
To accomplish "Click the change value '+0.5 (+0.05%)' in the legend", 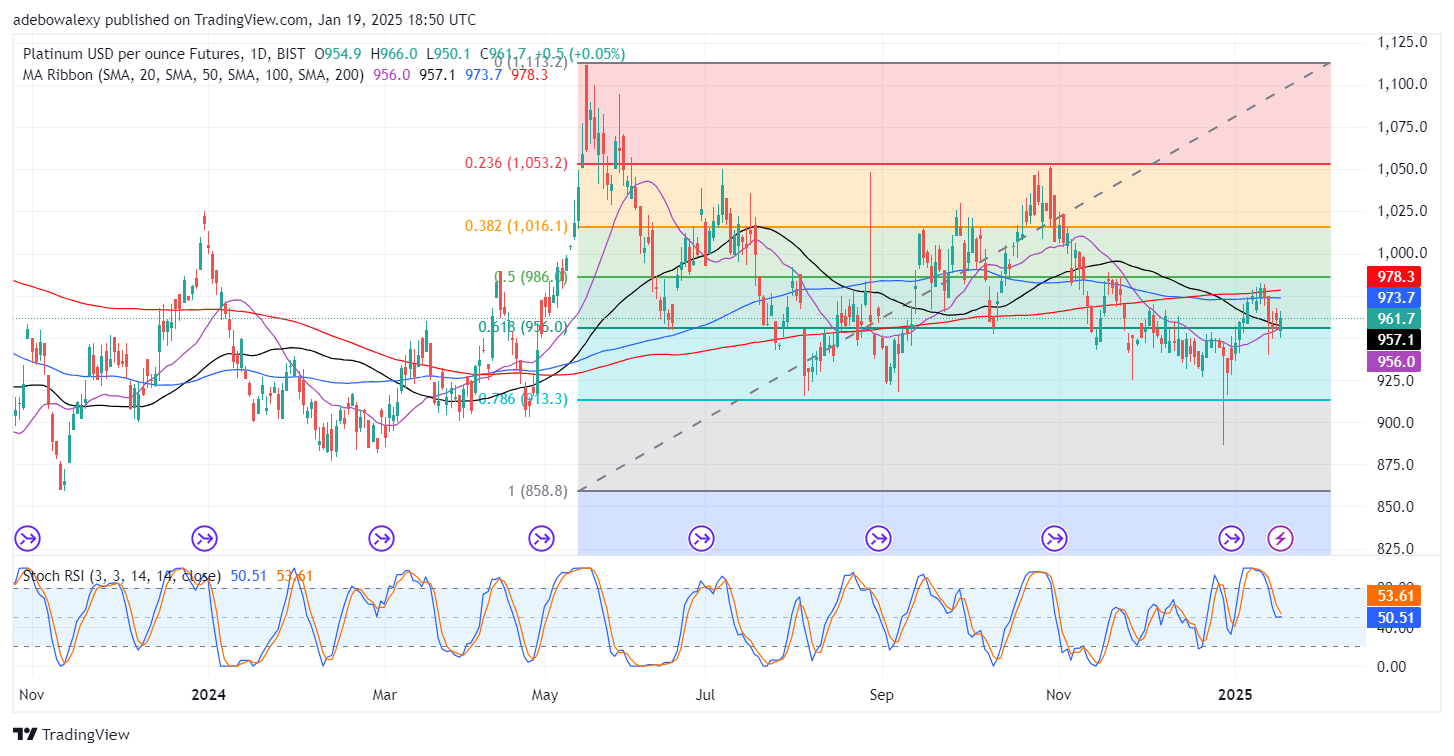I will click(580, 53).
